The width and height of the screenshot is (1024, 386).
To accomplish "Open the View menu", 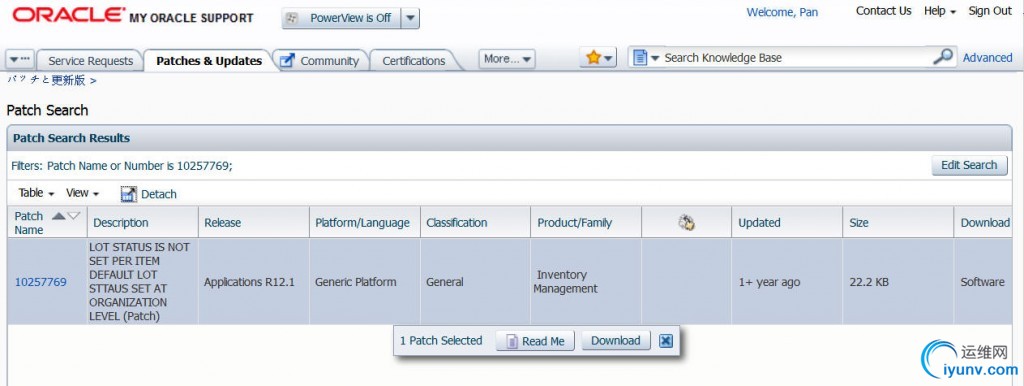I will point(82,193).
